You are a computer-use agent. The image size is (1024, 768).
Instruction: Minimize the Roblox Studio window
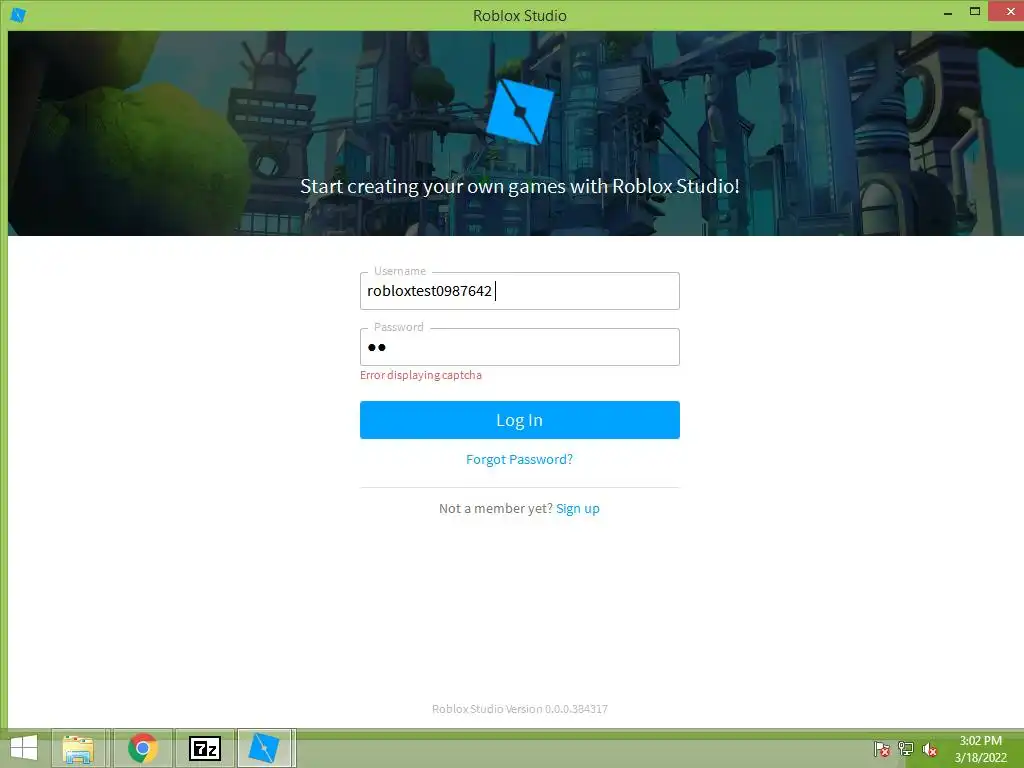coord(948,12)
